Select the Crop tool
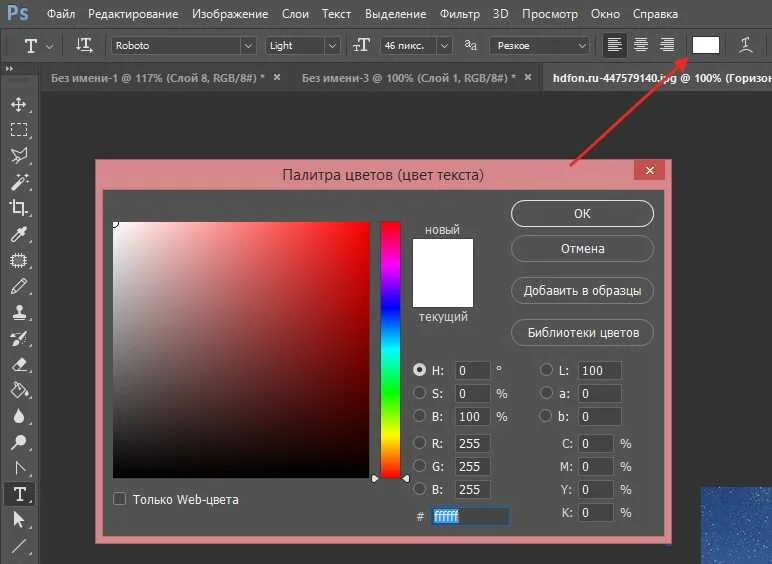772x564 pixels. (19, 208)
